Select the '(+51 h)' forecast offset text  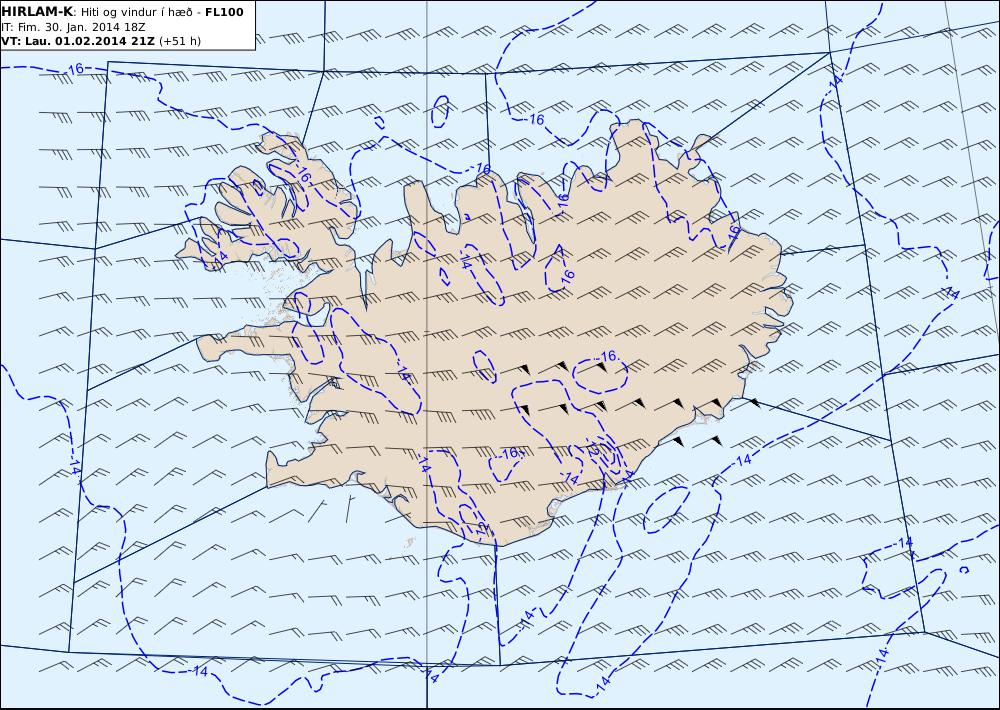pyautogui.click(x=180, y=41)
